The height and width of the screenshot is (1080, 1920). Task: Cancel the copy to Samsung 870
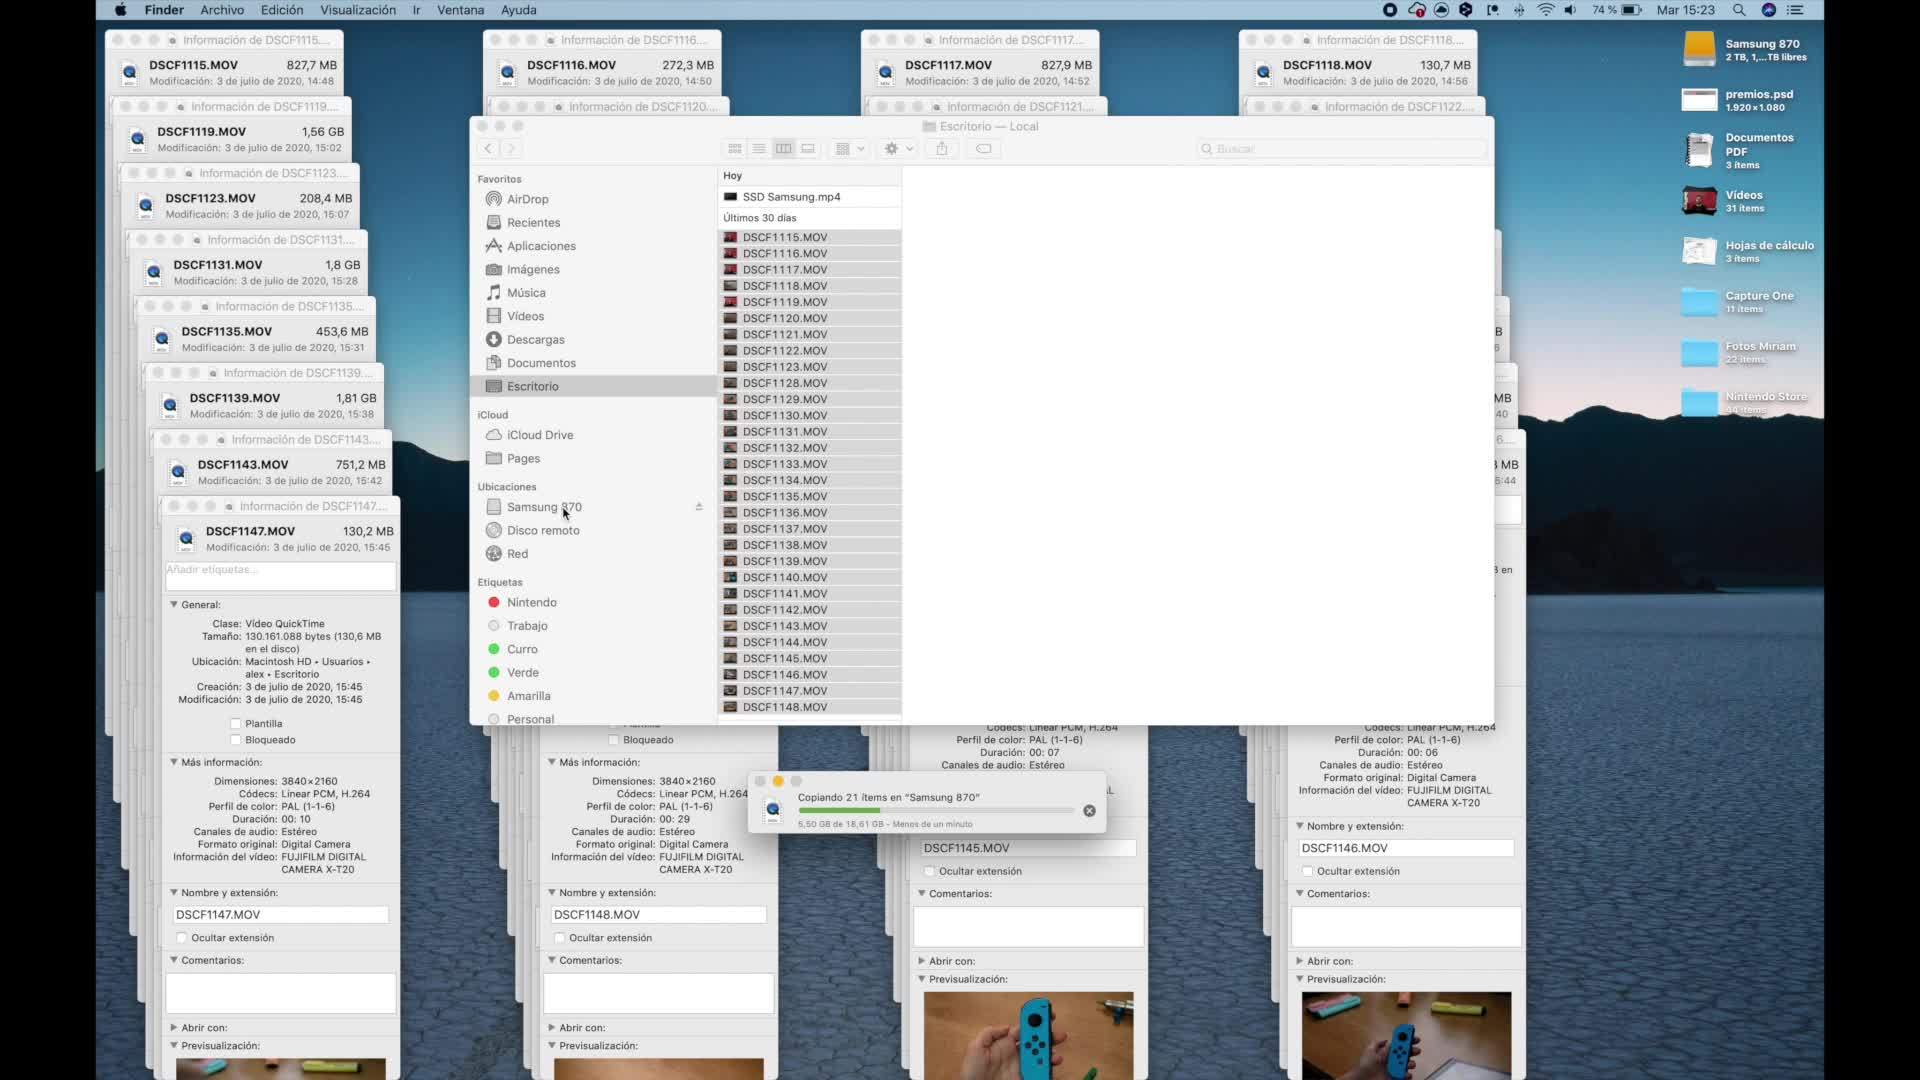(1089, 811)
